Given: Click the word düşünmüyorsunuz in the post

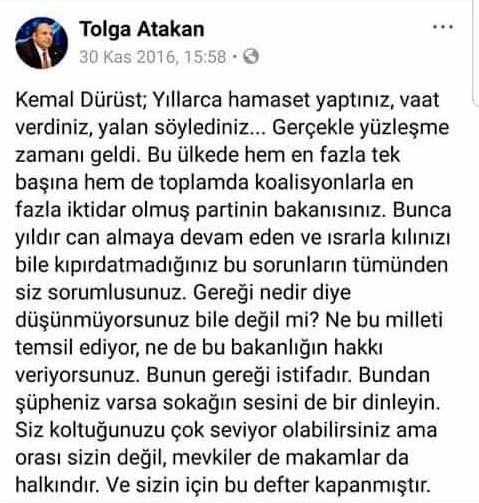Looking at the screenshot, I should pyautogui.click(x=102, y=321).
